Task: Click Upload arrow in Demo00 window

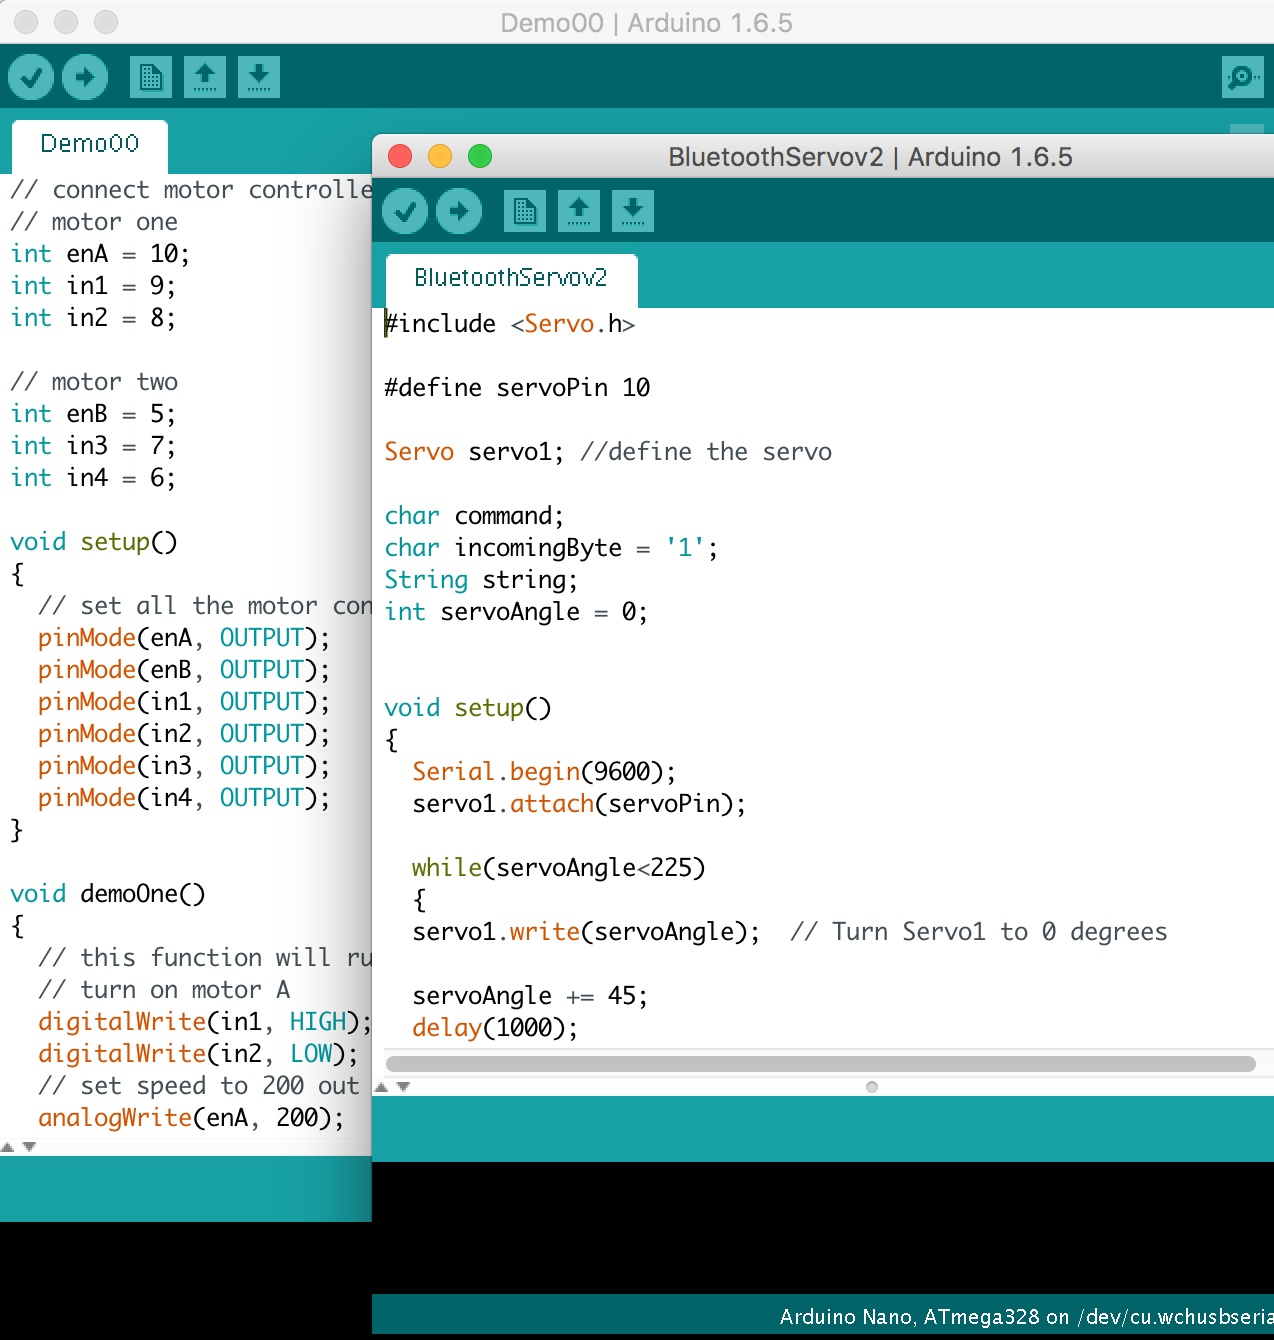Action: [x=85, y=77]
